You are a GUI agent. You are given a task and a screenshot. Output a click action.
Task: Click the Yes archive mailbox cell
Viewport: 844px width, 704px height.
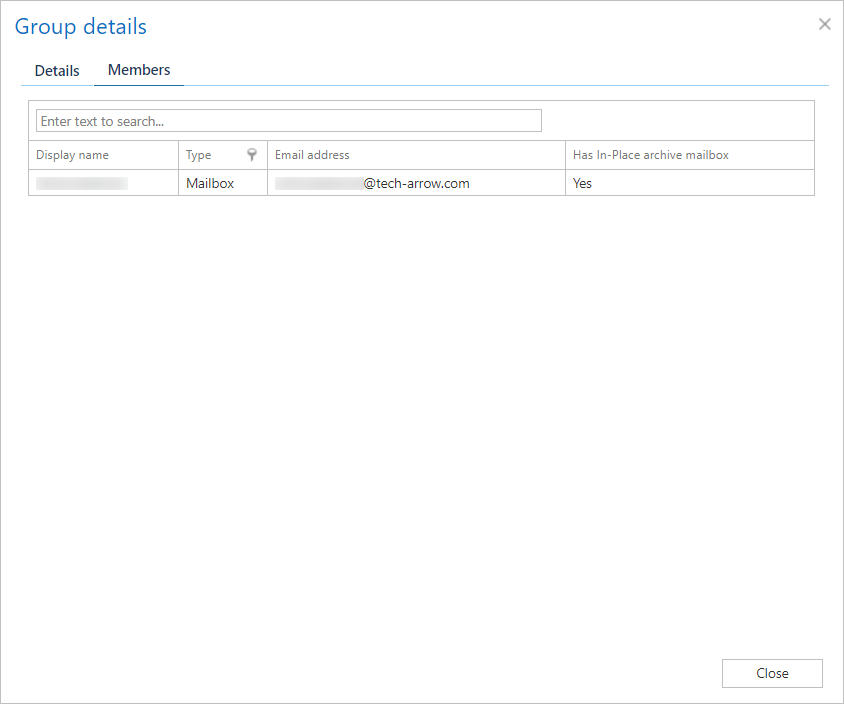(x=582, y=183)
